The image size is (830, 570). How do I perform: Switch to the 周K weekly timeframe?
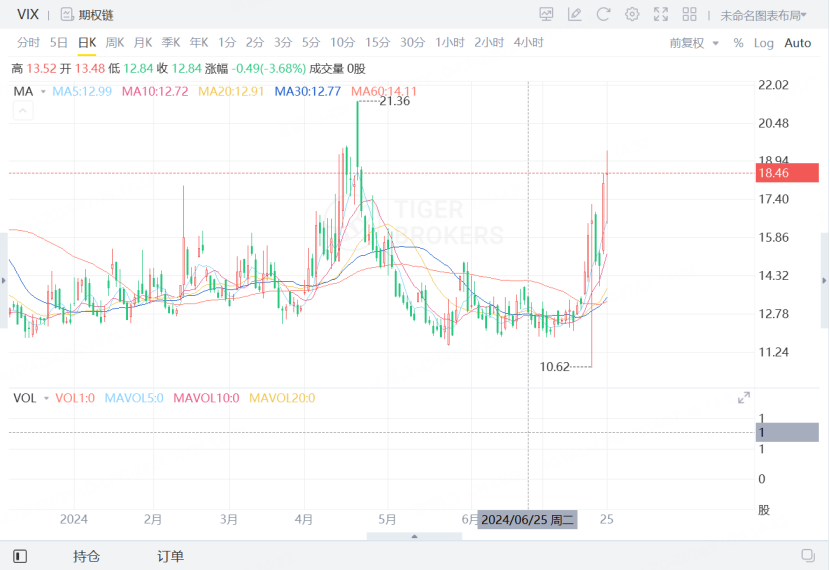115,43
